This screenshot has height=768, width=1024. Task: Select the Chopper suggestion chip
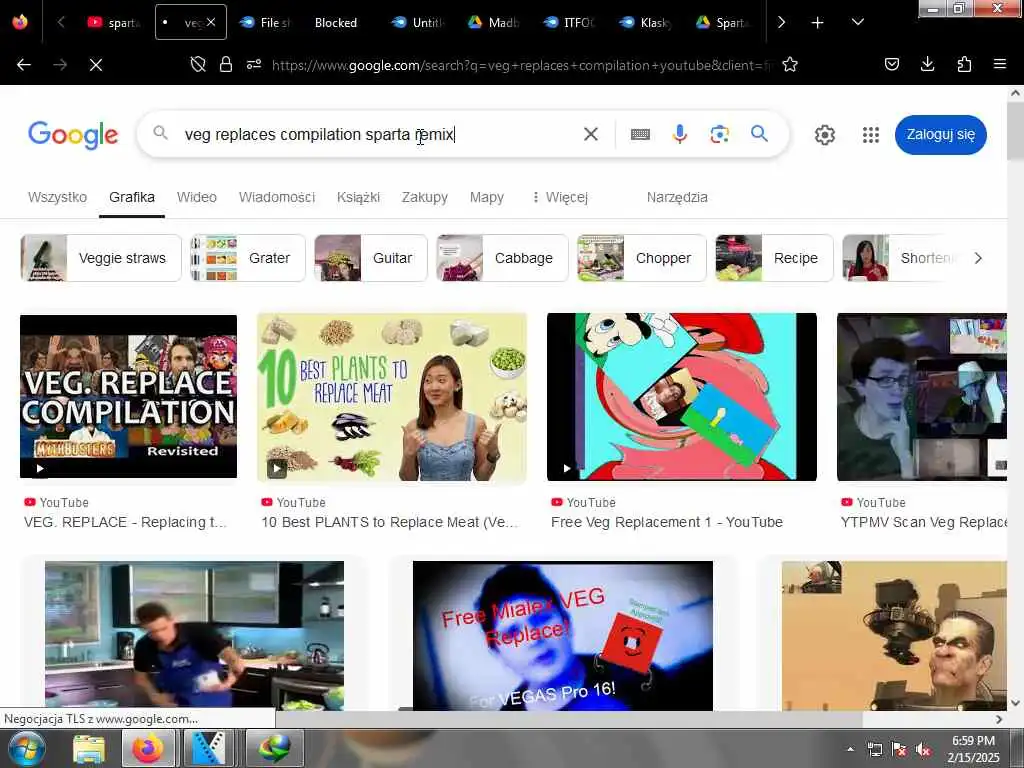pyautogui.click(x=641, y=258)
